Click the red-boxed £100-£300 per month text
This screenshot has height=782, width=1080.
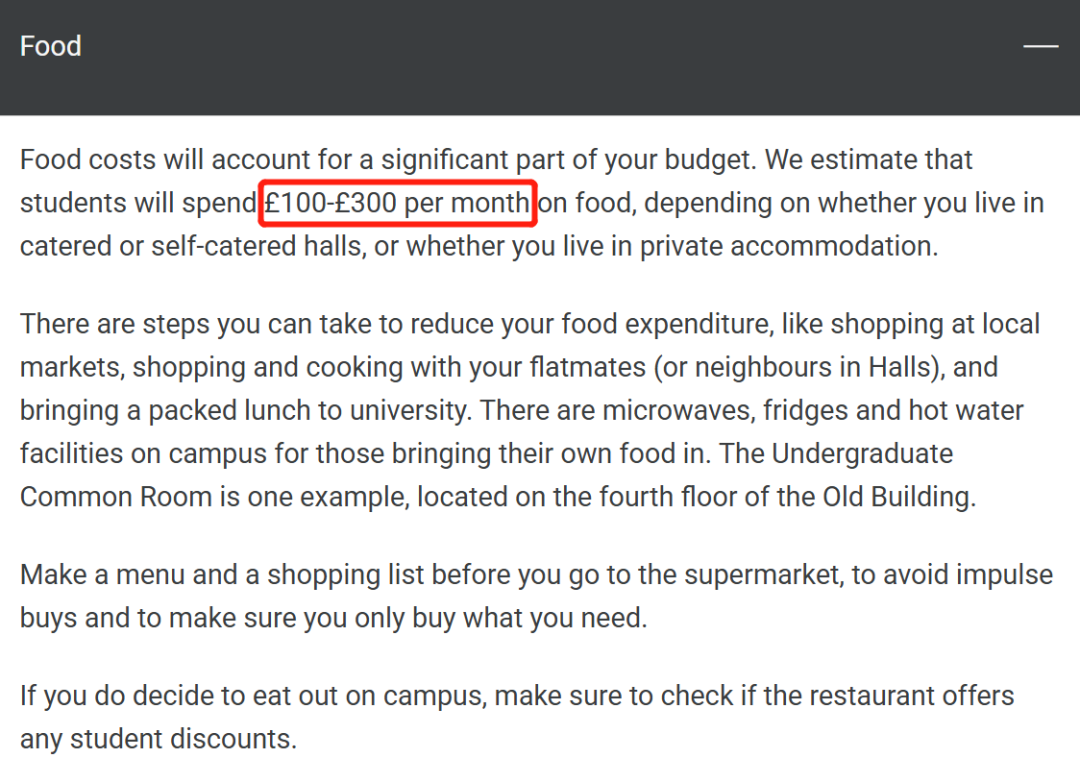(397, 203)
